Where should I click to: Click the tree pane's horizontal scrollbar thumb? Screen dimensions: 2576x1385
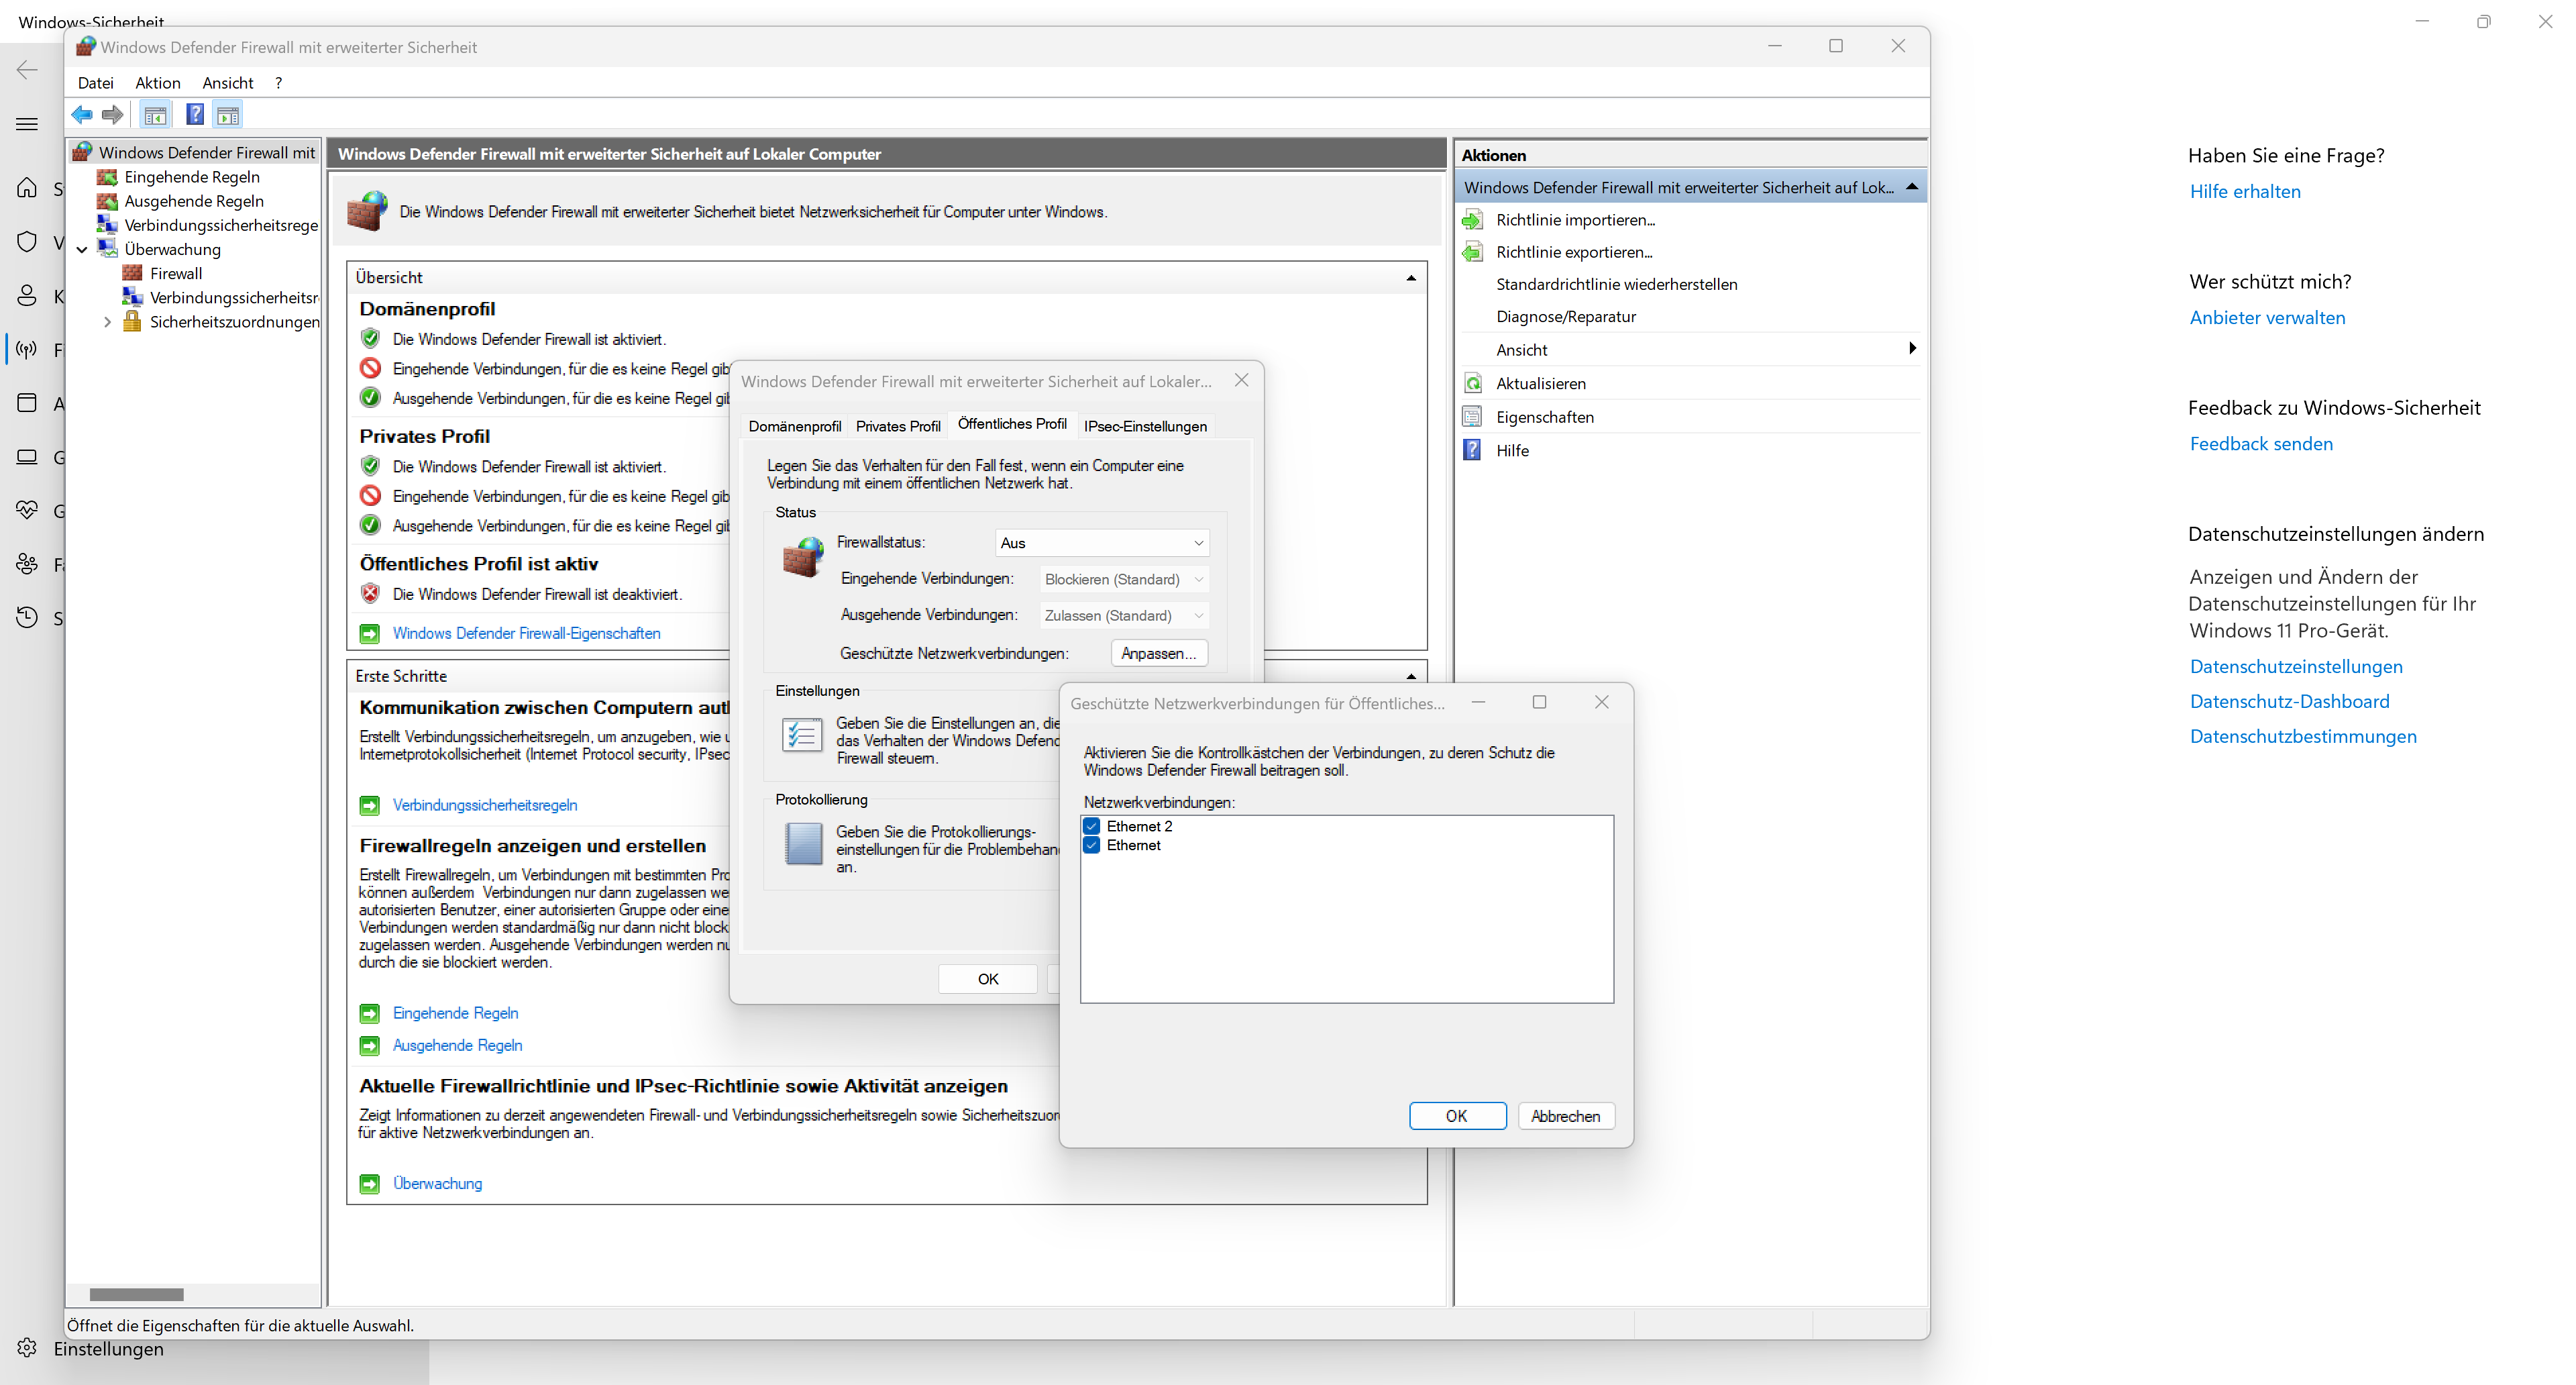(137, 1294)
